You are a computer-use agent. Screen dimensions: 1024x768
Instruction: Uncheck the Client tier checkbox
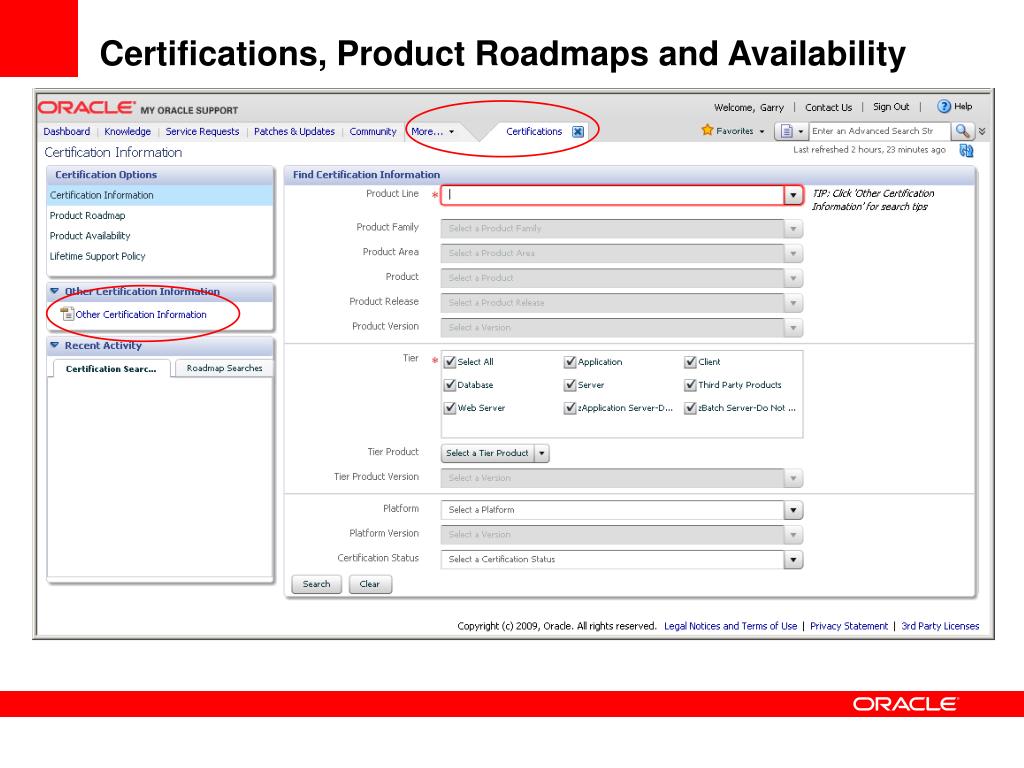(x=690, y=362)
